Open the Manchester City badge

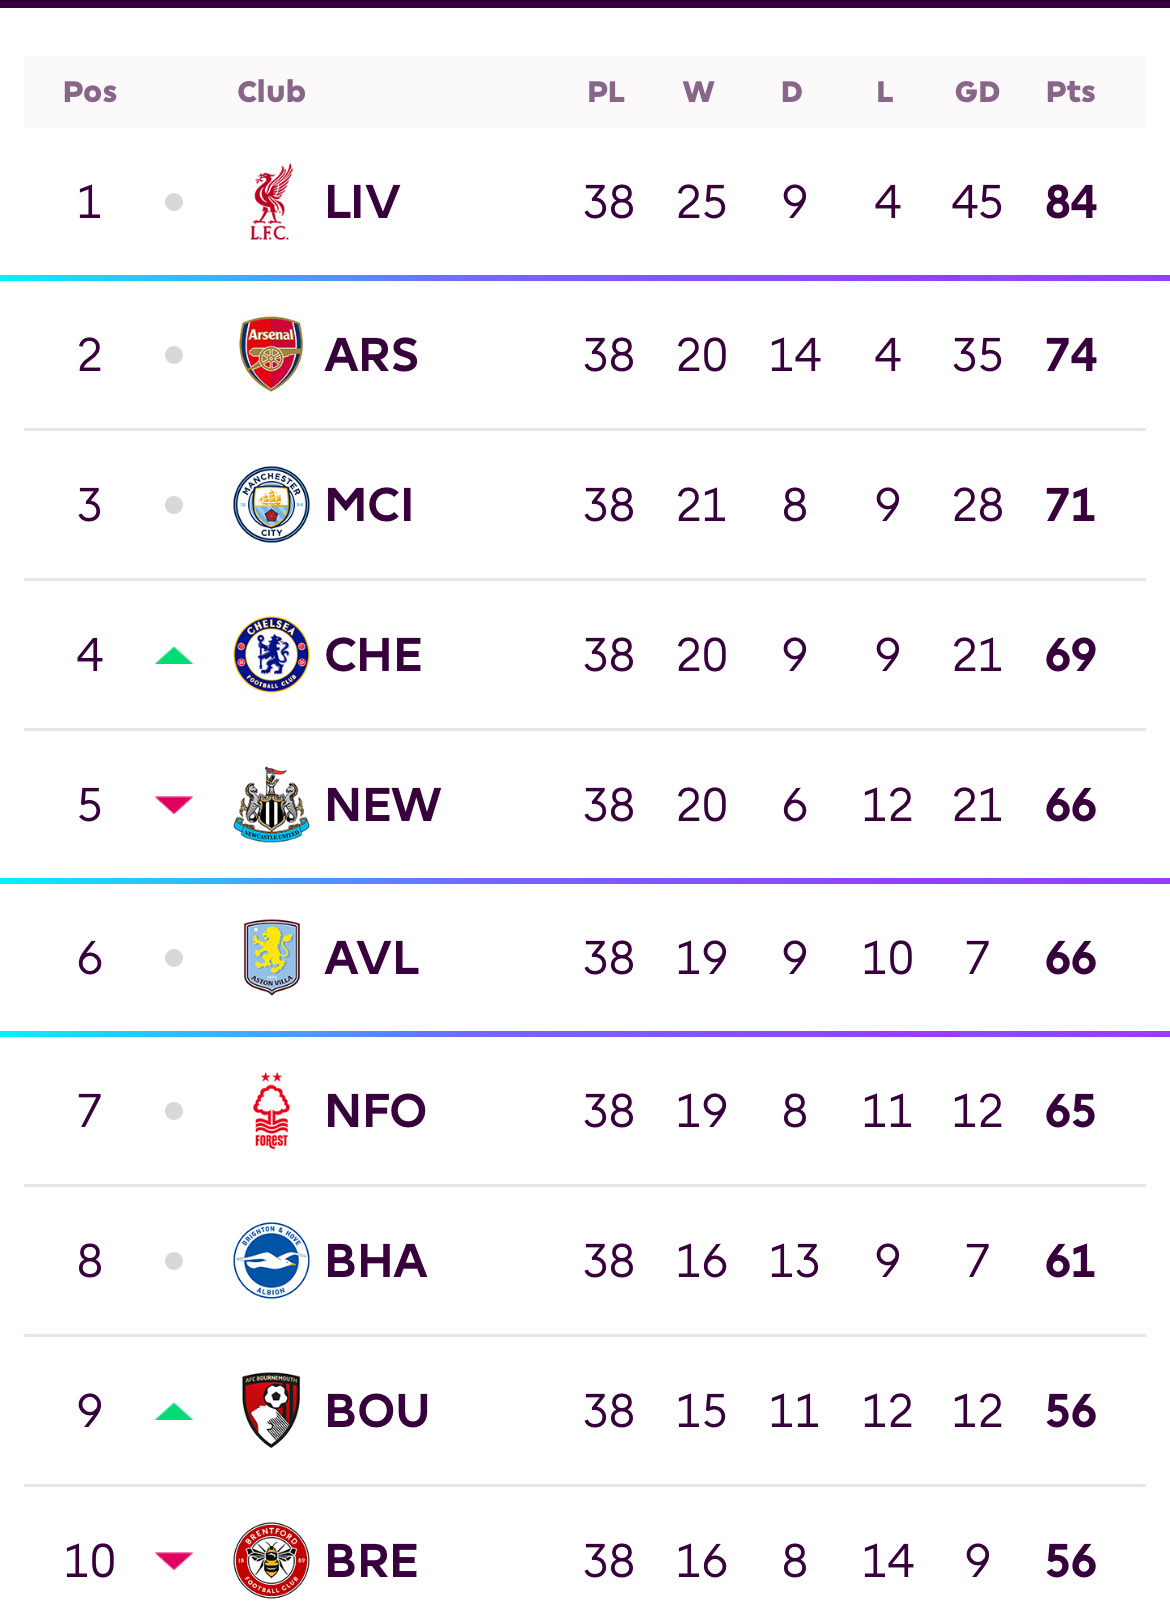(x=271, y=505)
